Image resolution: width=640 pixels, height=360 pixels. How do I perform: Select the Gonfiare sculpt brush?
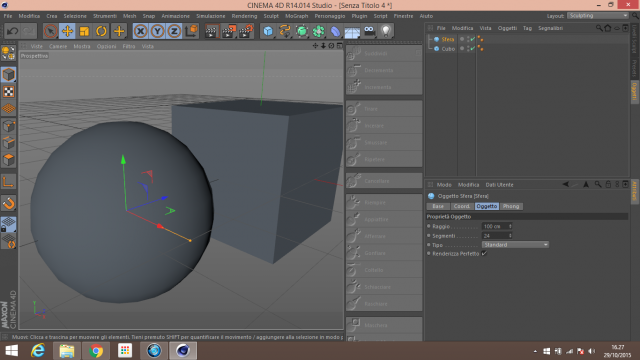384,253
